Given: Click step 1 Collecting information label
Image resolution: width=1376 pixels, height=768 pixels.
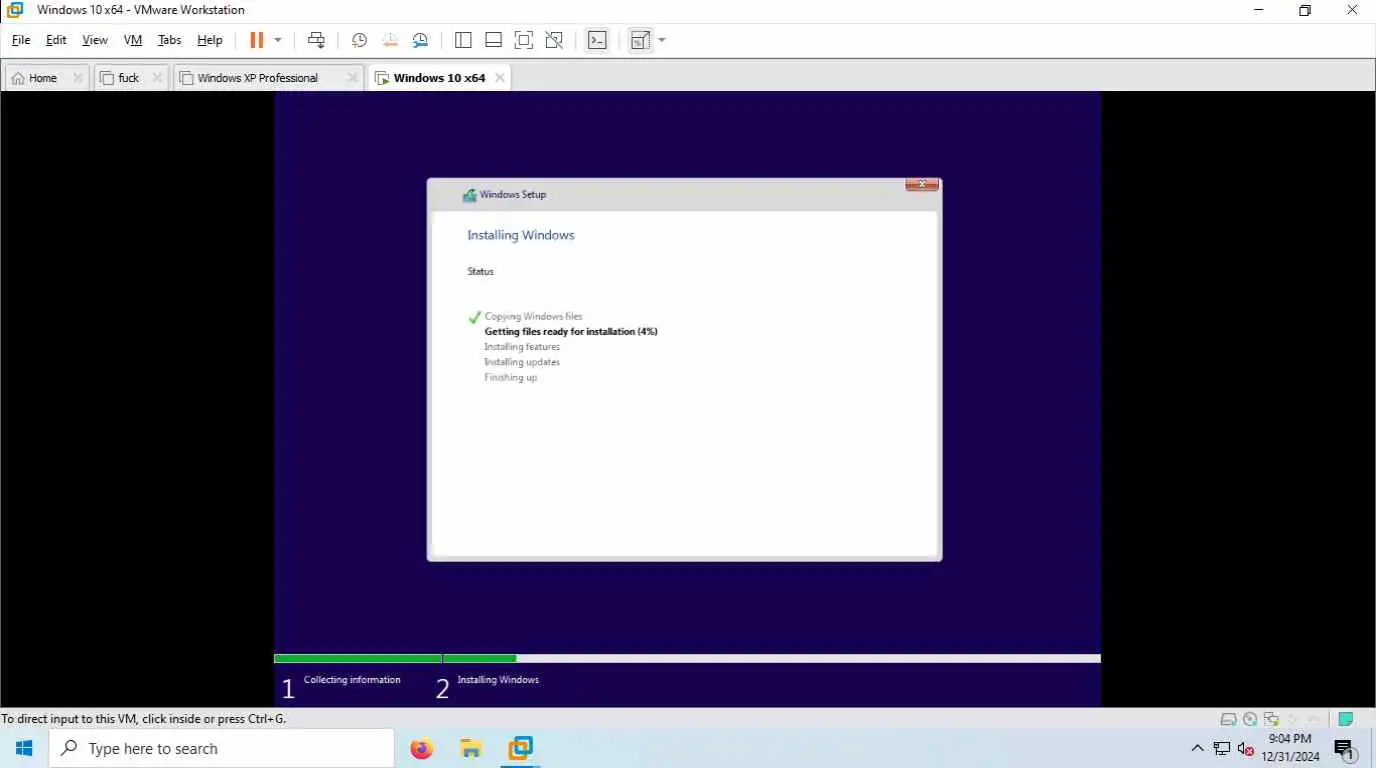Looking at the screenshot, I should pos(352,680).
